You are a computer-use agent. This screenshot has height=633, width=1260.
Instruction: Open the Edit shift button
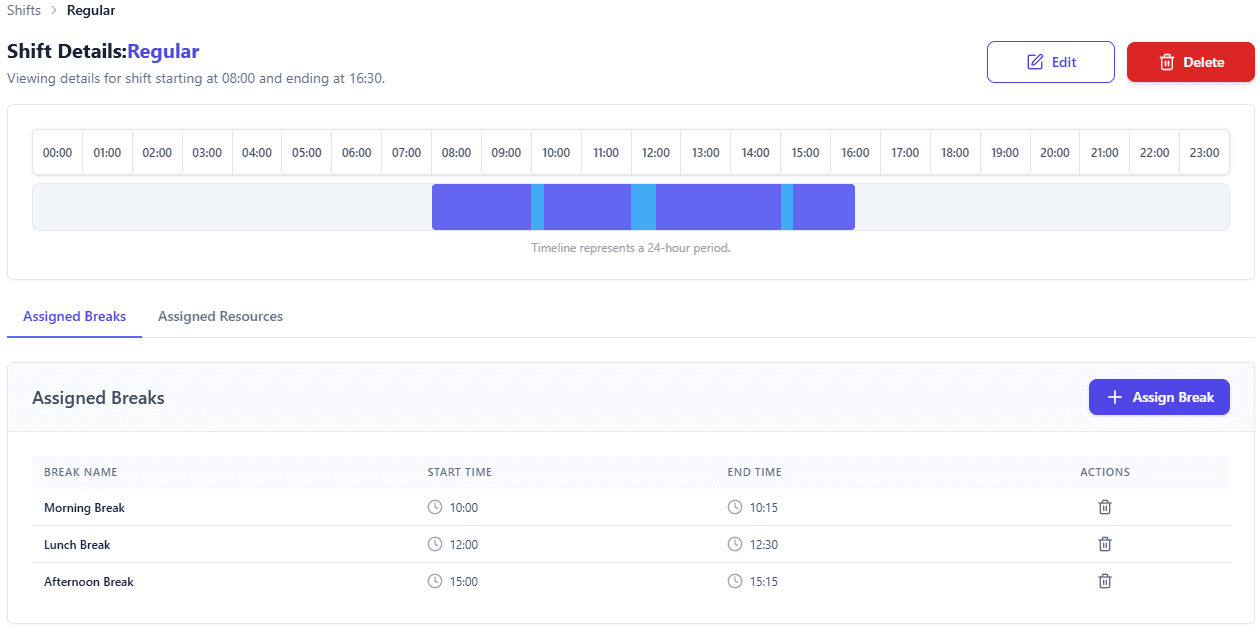(1050, 62)
